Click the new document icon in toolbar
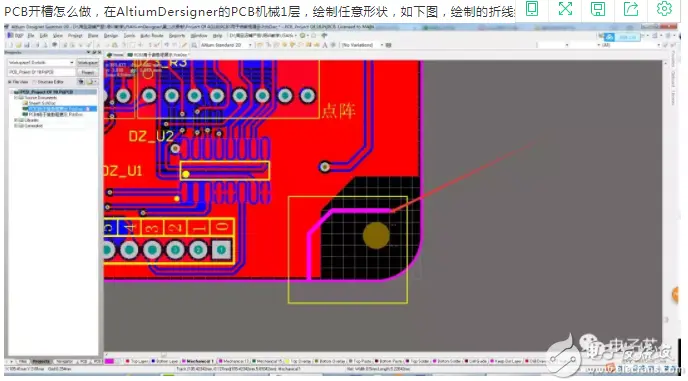The height and width of the screenshot is (381, 688). (11, 45)
